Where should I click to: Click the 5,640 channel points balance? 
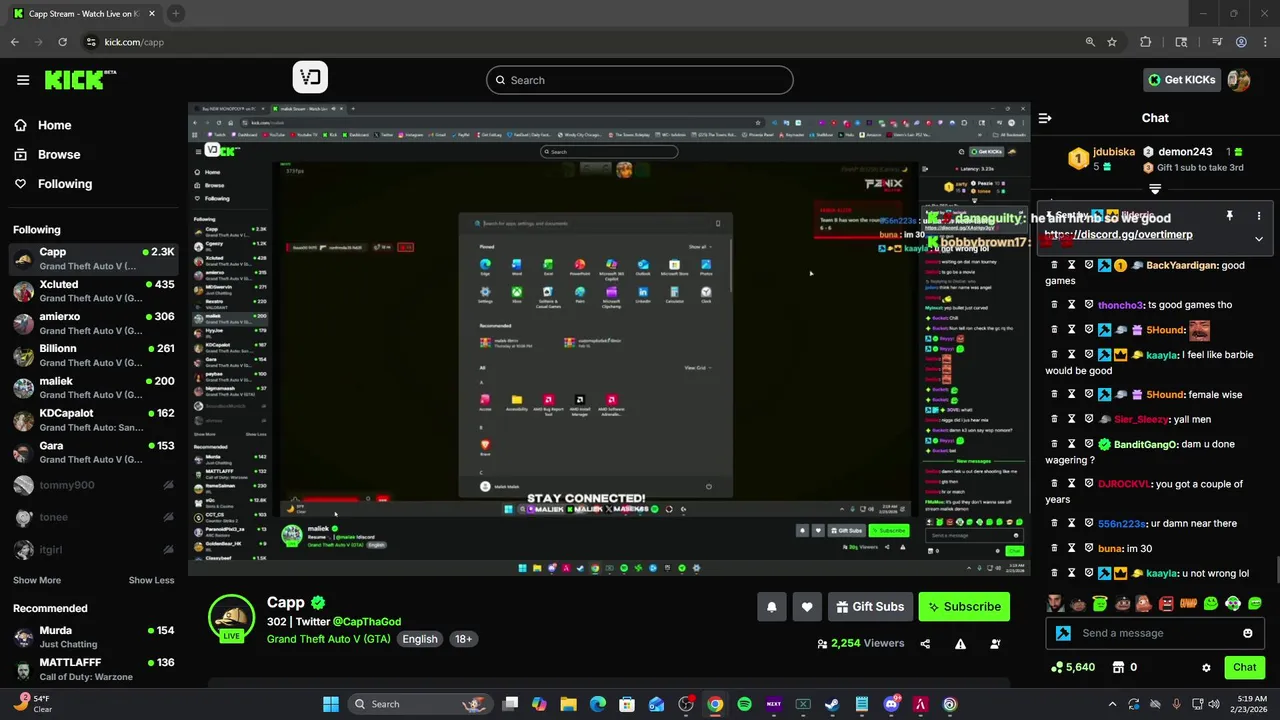(x=1073, y=667)
